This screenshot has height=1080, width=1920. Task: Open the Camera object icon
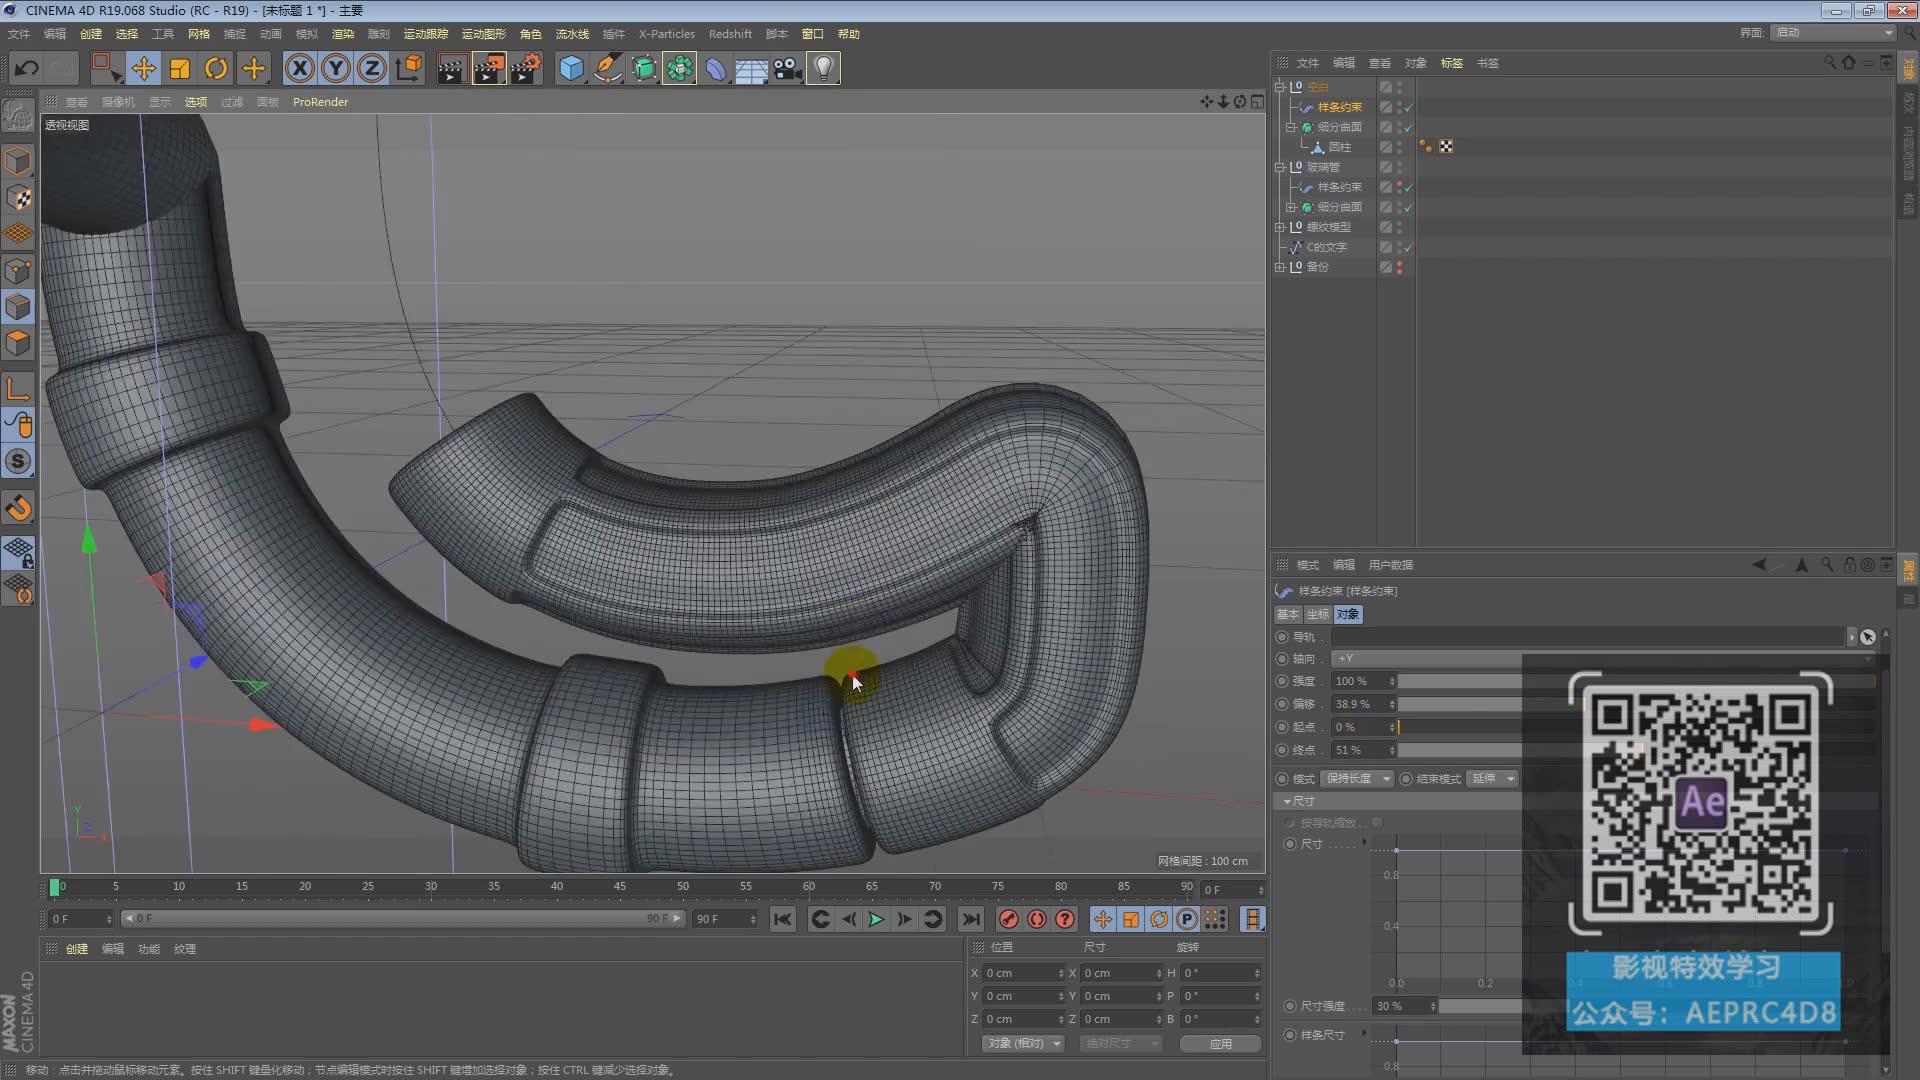pos(788,68)
